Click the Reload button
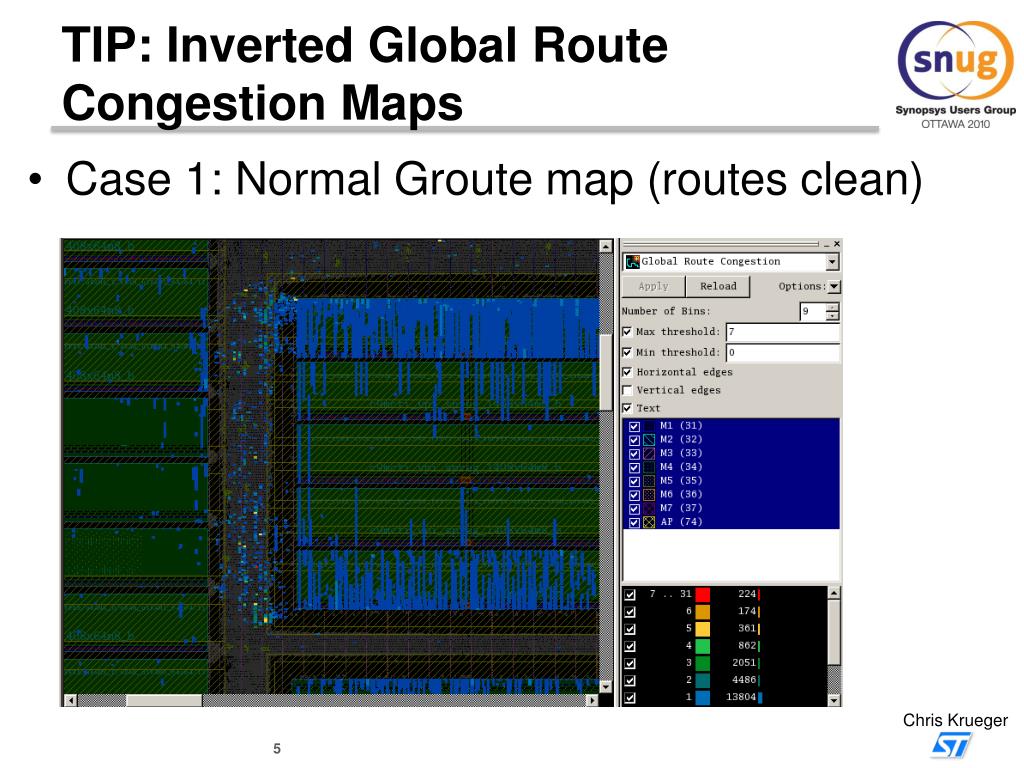 [718, 287]
